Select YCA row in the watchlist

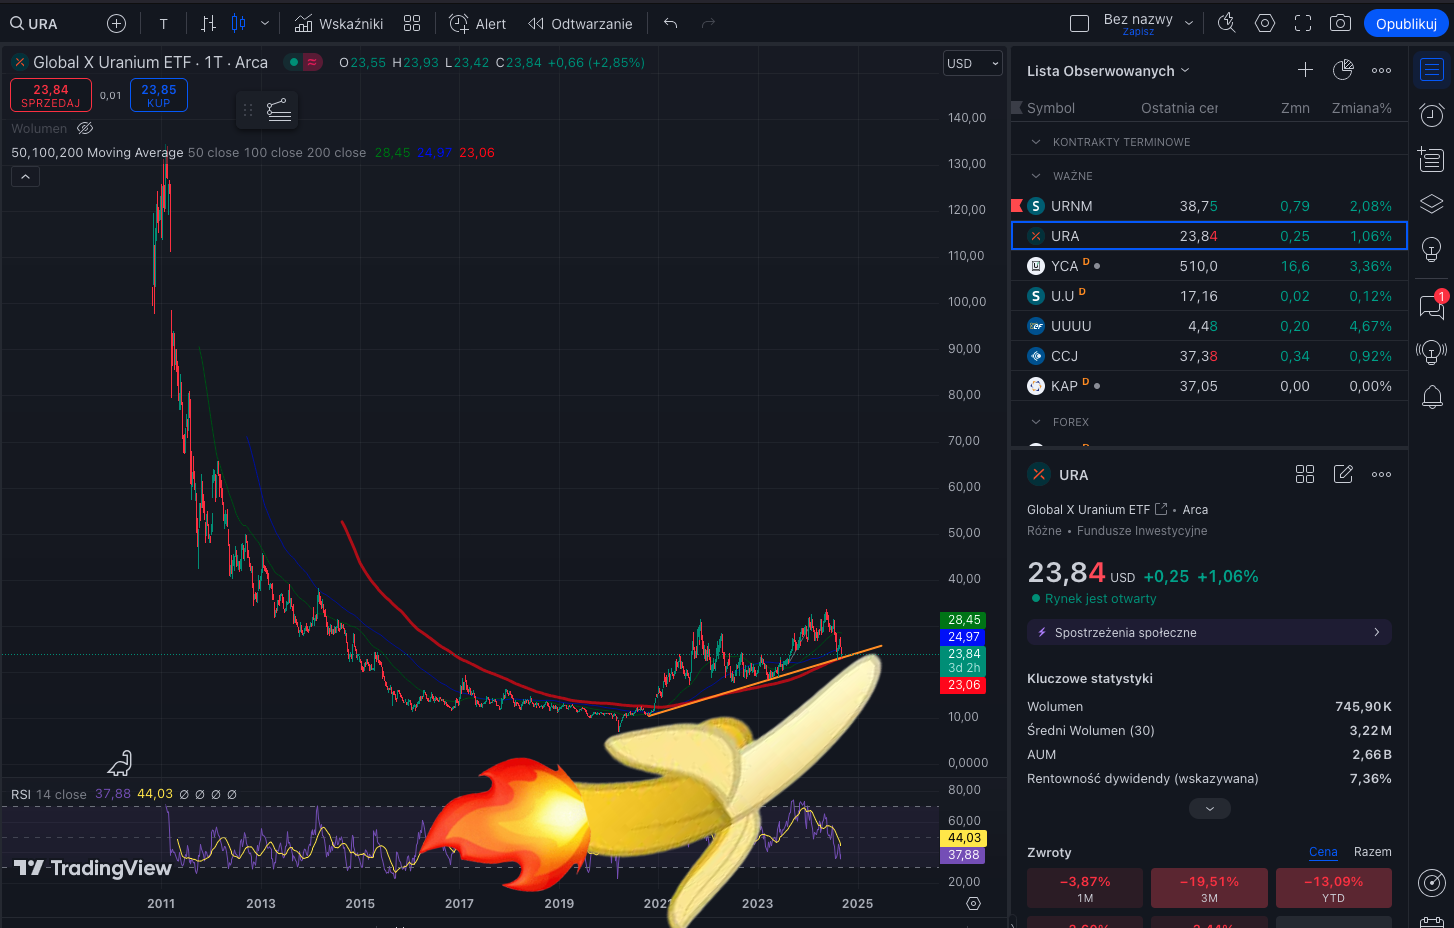pos(1210,266)
